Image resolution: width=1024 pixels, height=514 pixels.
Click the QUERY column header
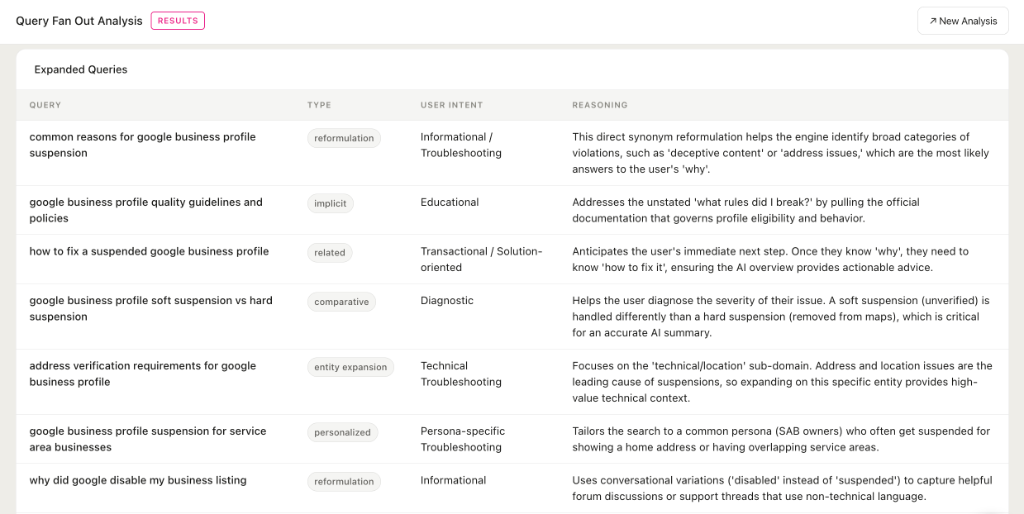[45, 105]
